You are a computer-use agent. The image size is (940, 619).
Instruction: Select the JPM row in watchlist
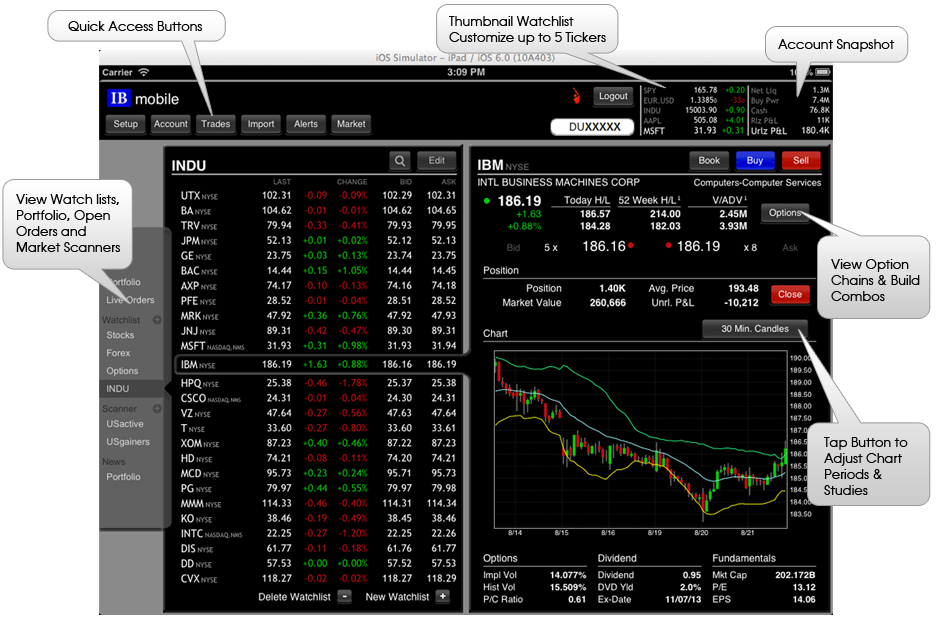coord(318,240)
